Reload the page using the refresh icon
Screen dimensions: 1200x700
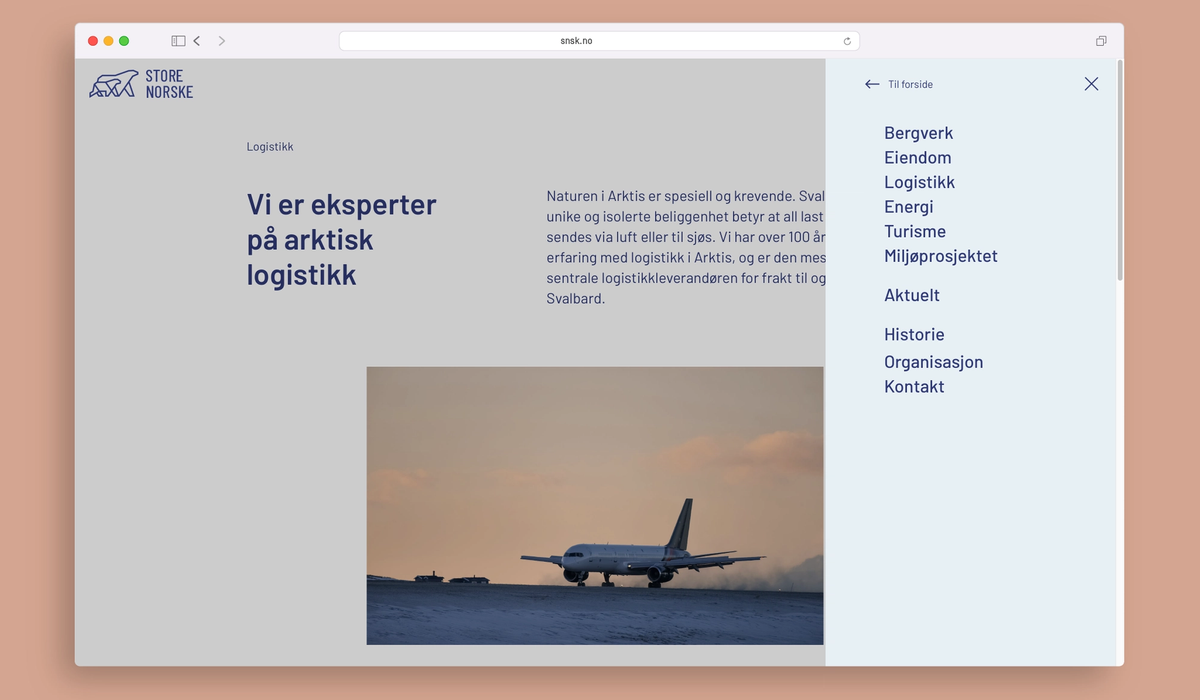847,40
